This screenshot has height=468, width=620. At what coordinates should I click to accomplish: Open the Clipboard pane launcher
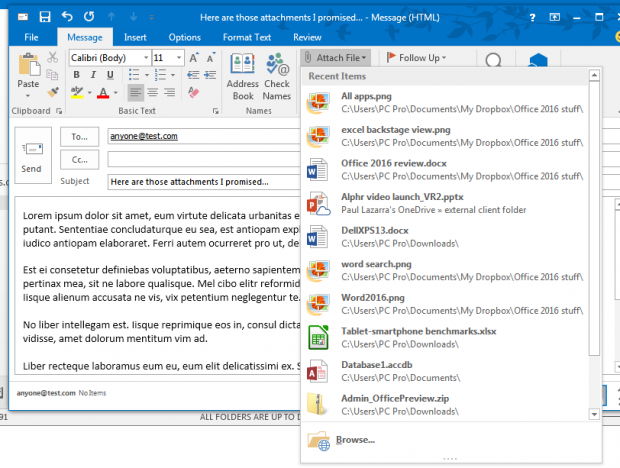pos(59,111)
